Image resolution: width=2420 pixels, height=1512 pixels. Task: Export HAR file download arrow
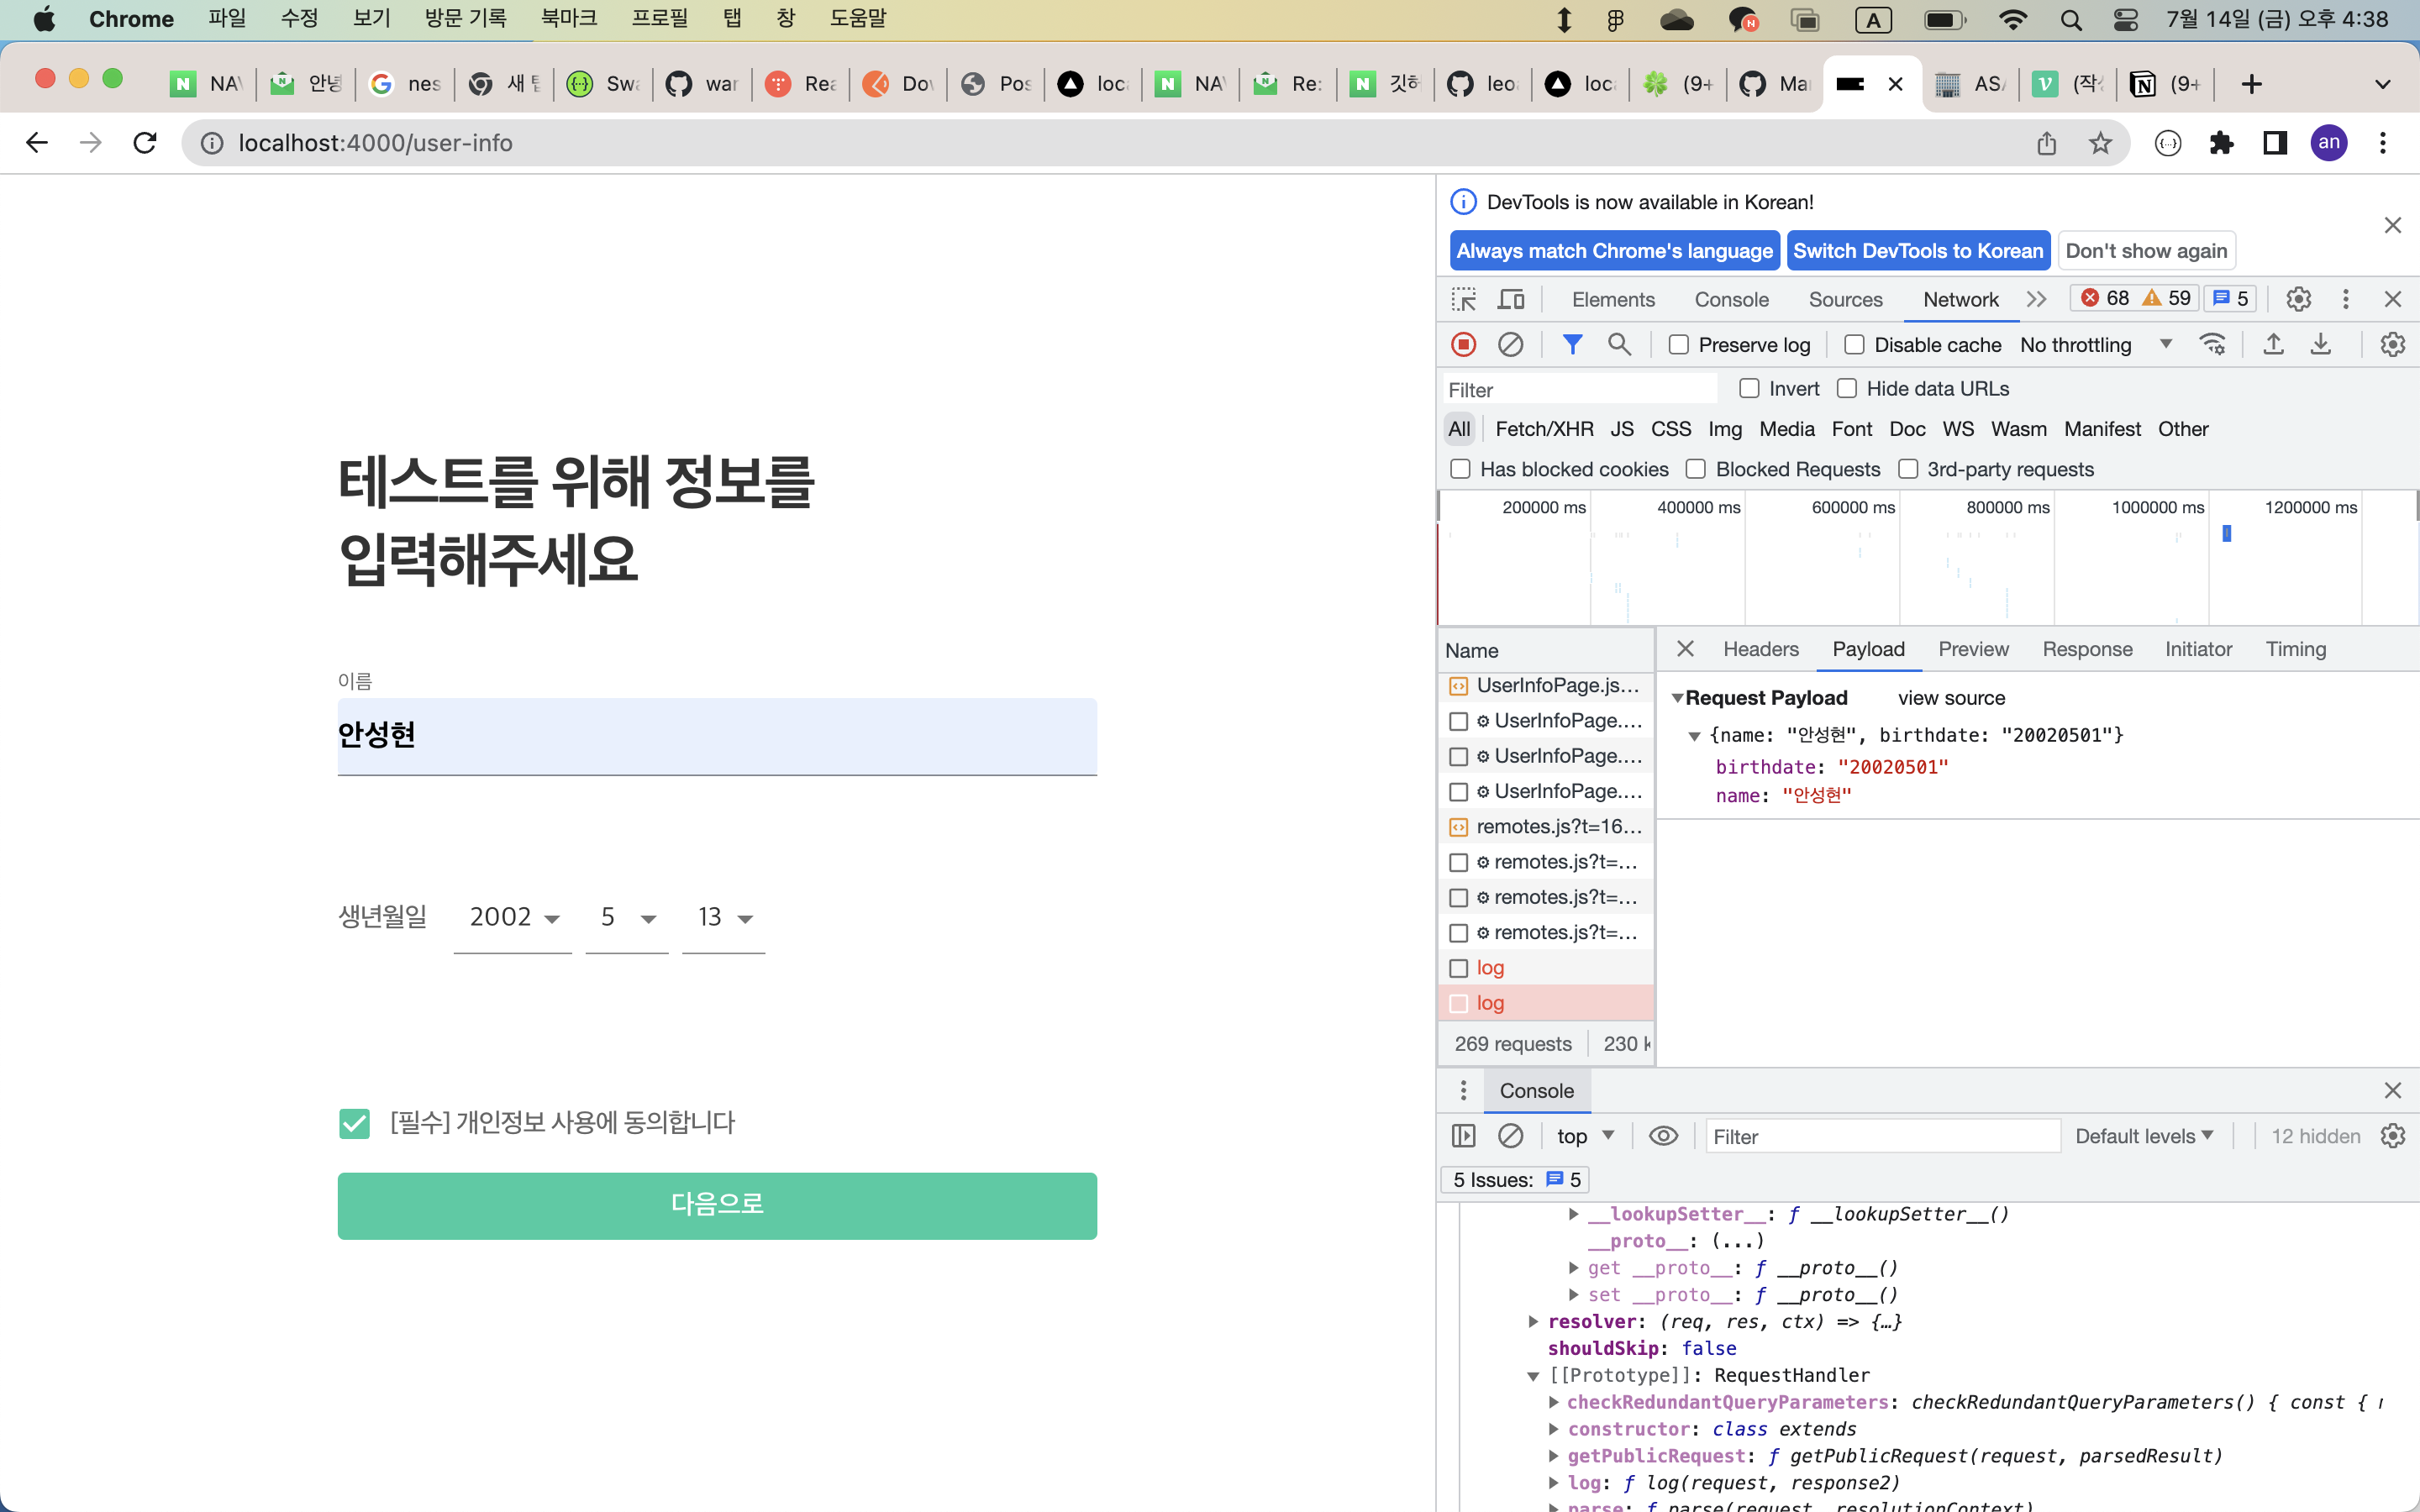[x=2320, y=345]
